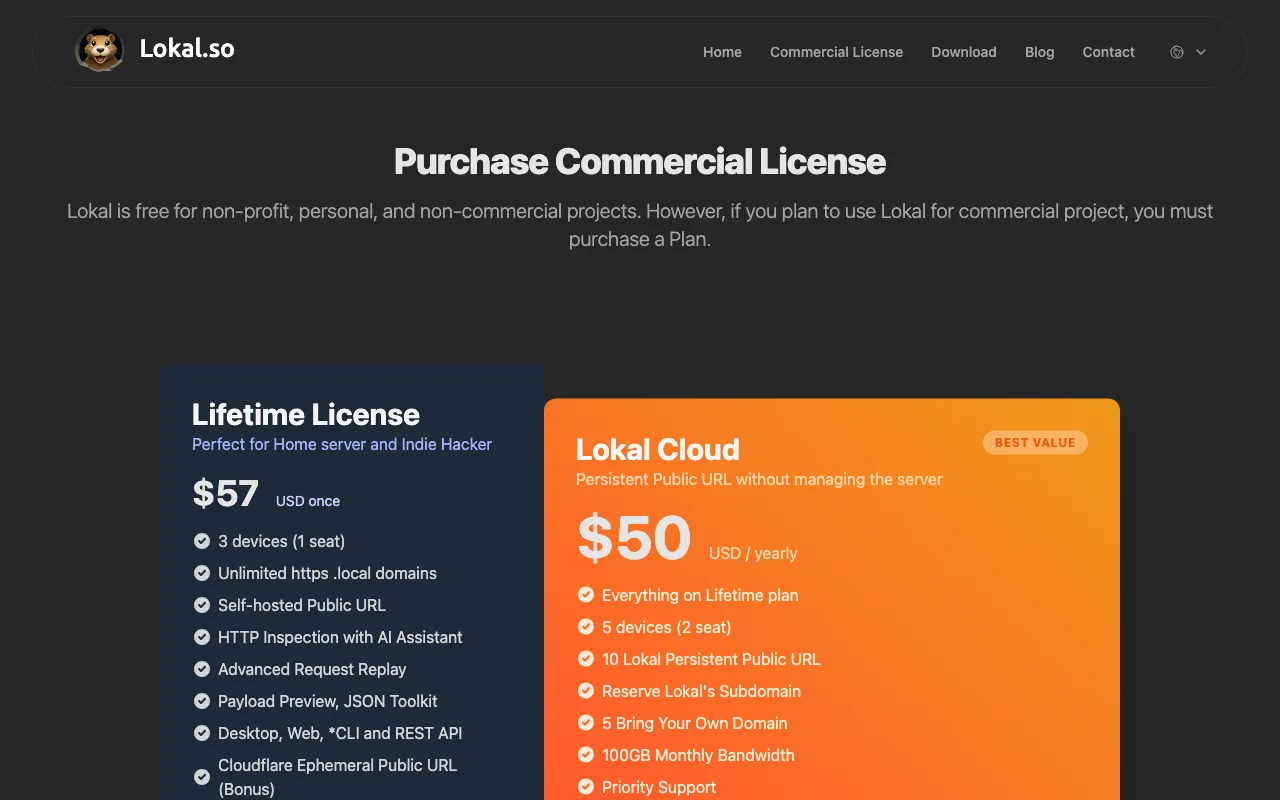Click the $50 price
This screenshot has width=1280, height=800.
point(635,537)
